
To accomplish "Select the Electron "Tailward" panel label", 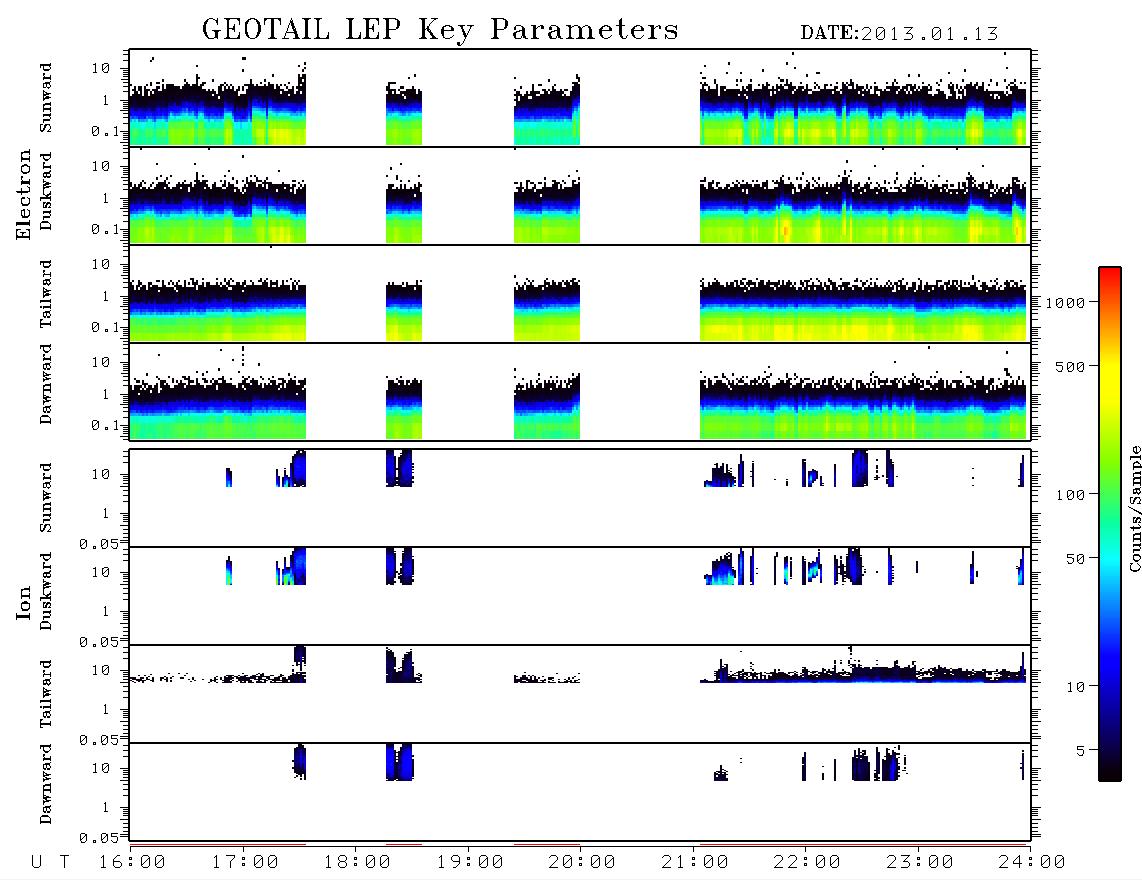I will click(46, 294).
